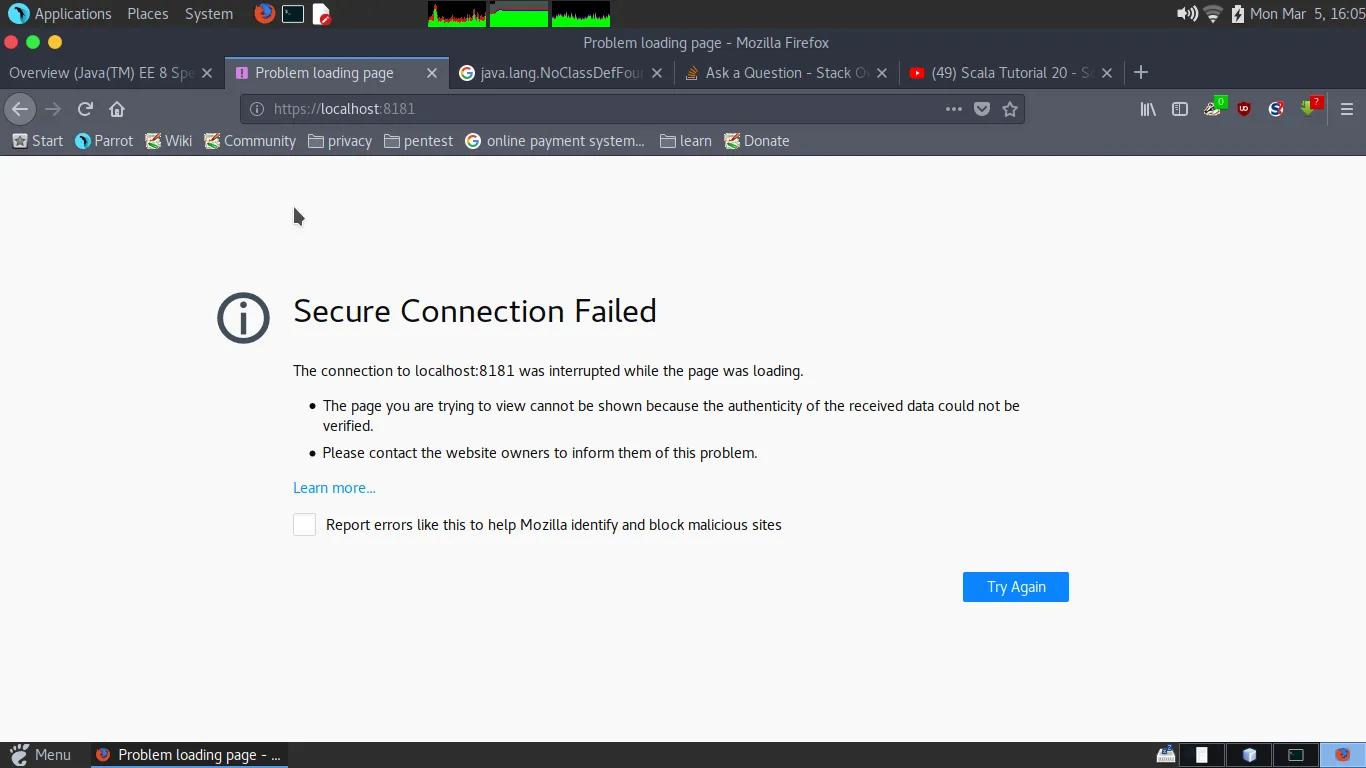This screenshot has width=1366, height=768.
Task: Go to the Firefox home page
Action: click(117, 109)
